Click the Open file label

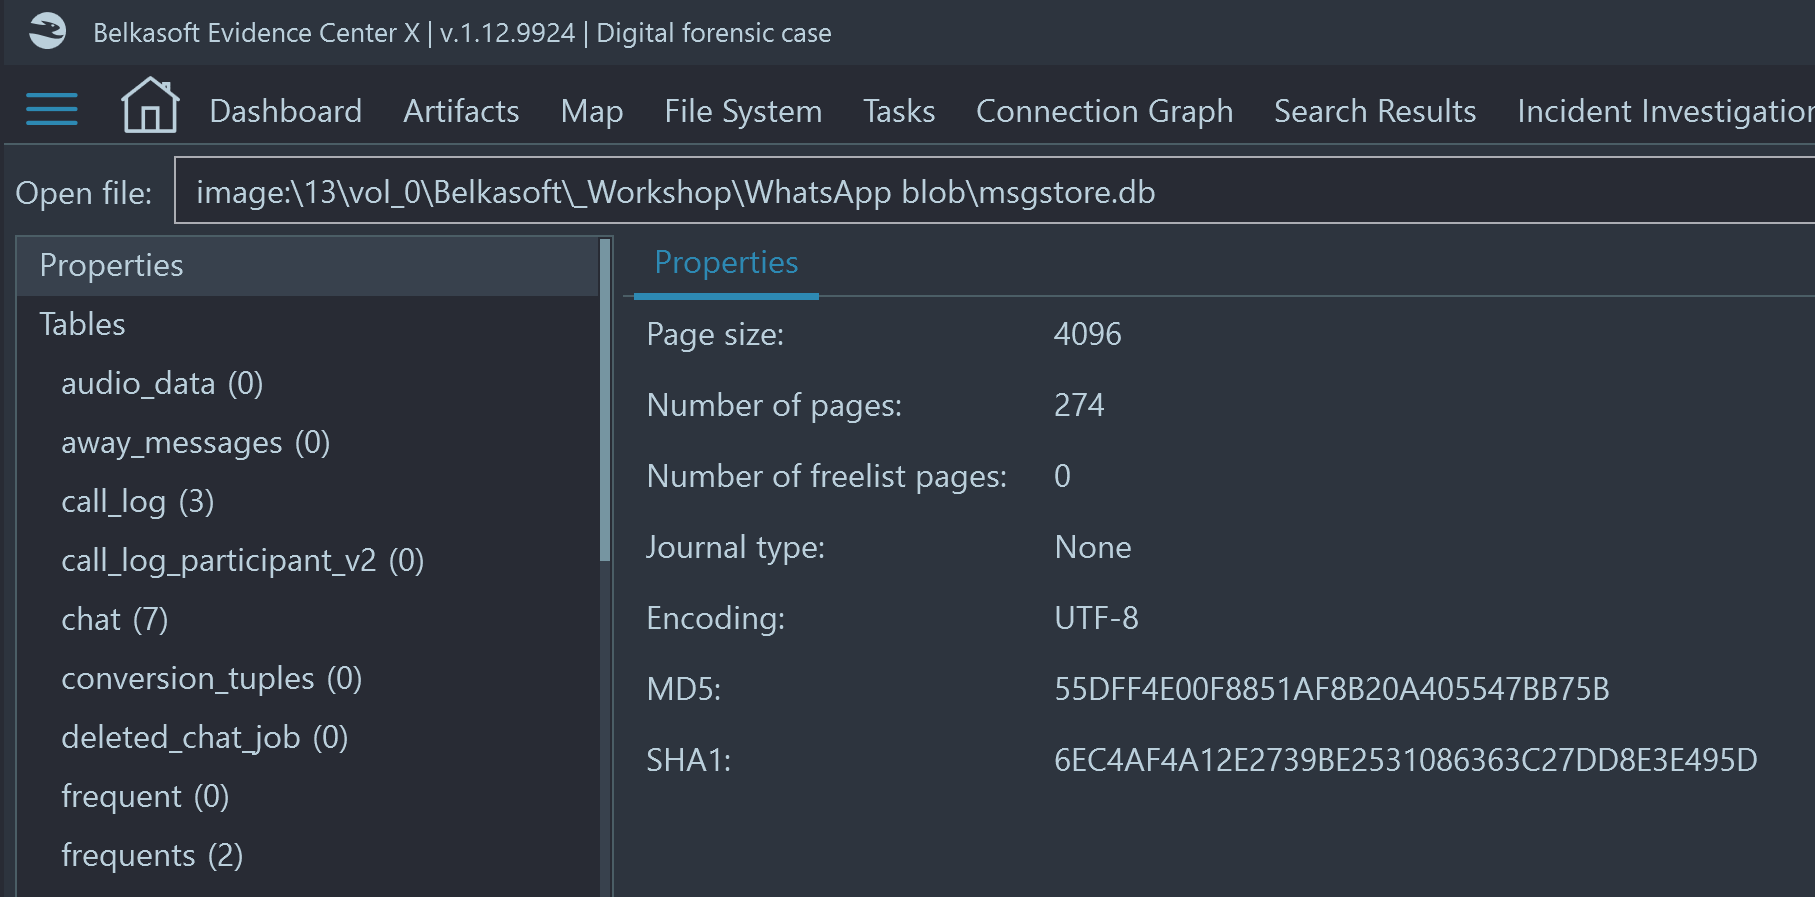[x=83, y=193]
